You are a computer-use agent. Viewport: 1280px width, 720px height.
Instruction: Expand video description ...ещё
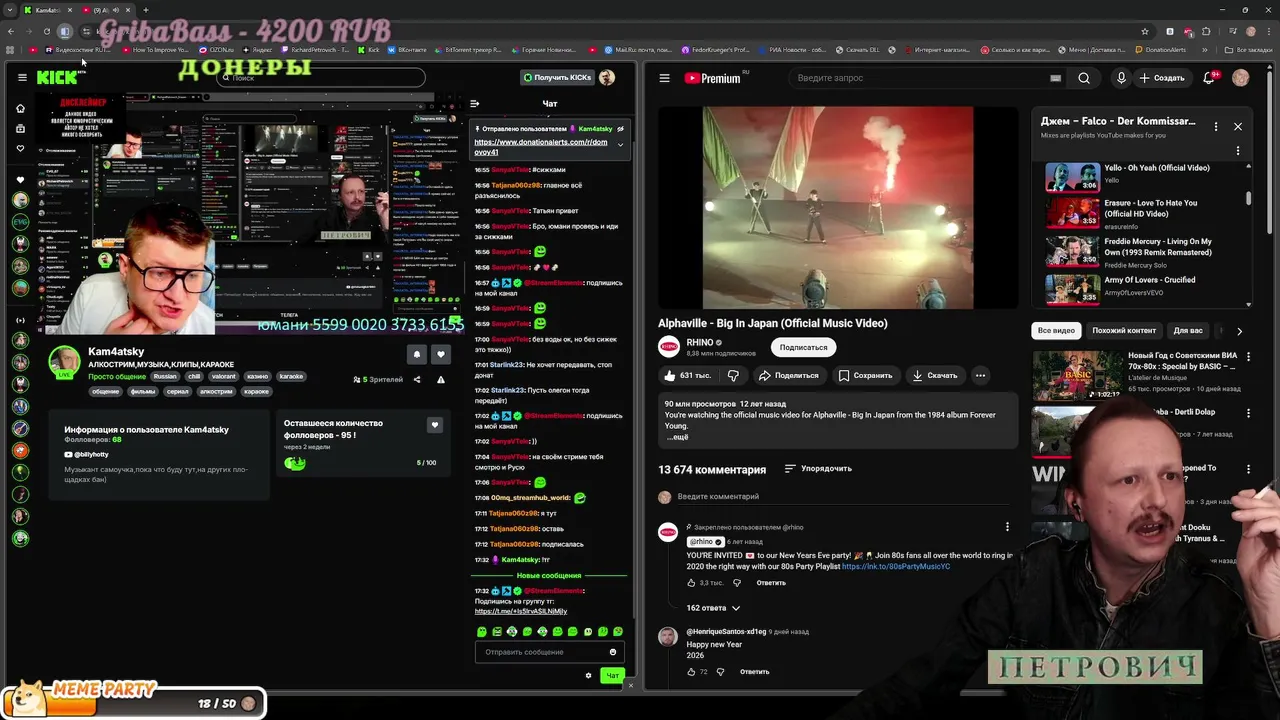[677, 437]
